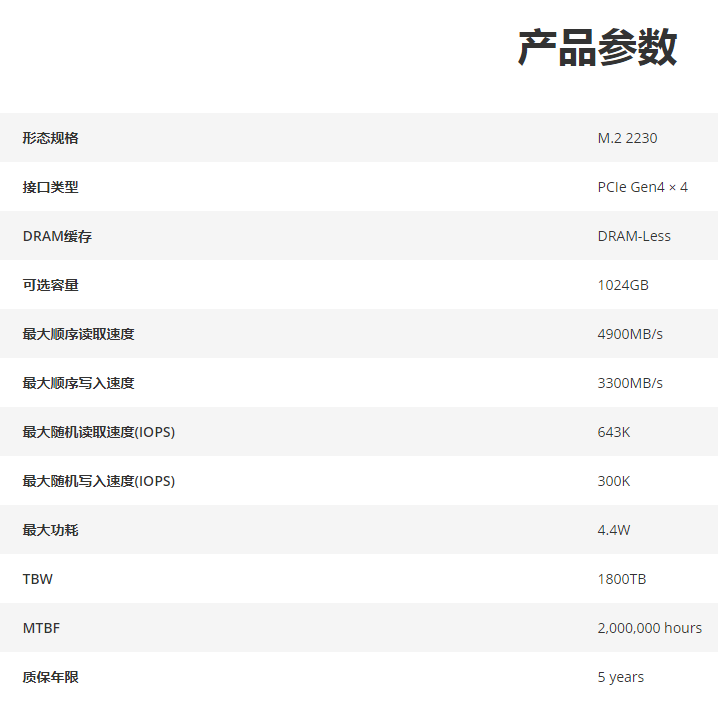Viewport: 718px width, 718px height.
Task: Click the PCIe Gen4 × 4 value
Action: [642, 187]
